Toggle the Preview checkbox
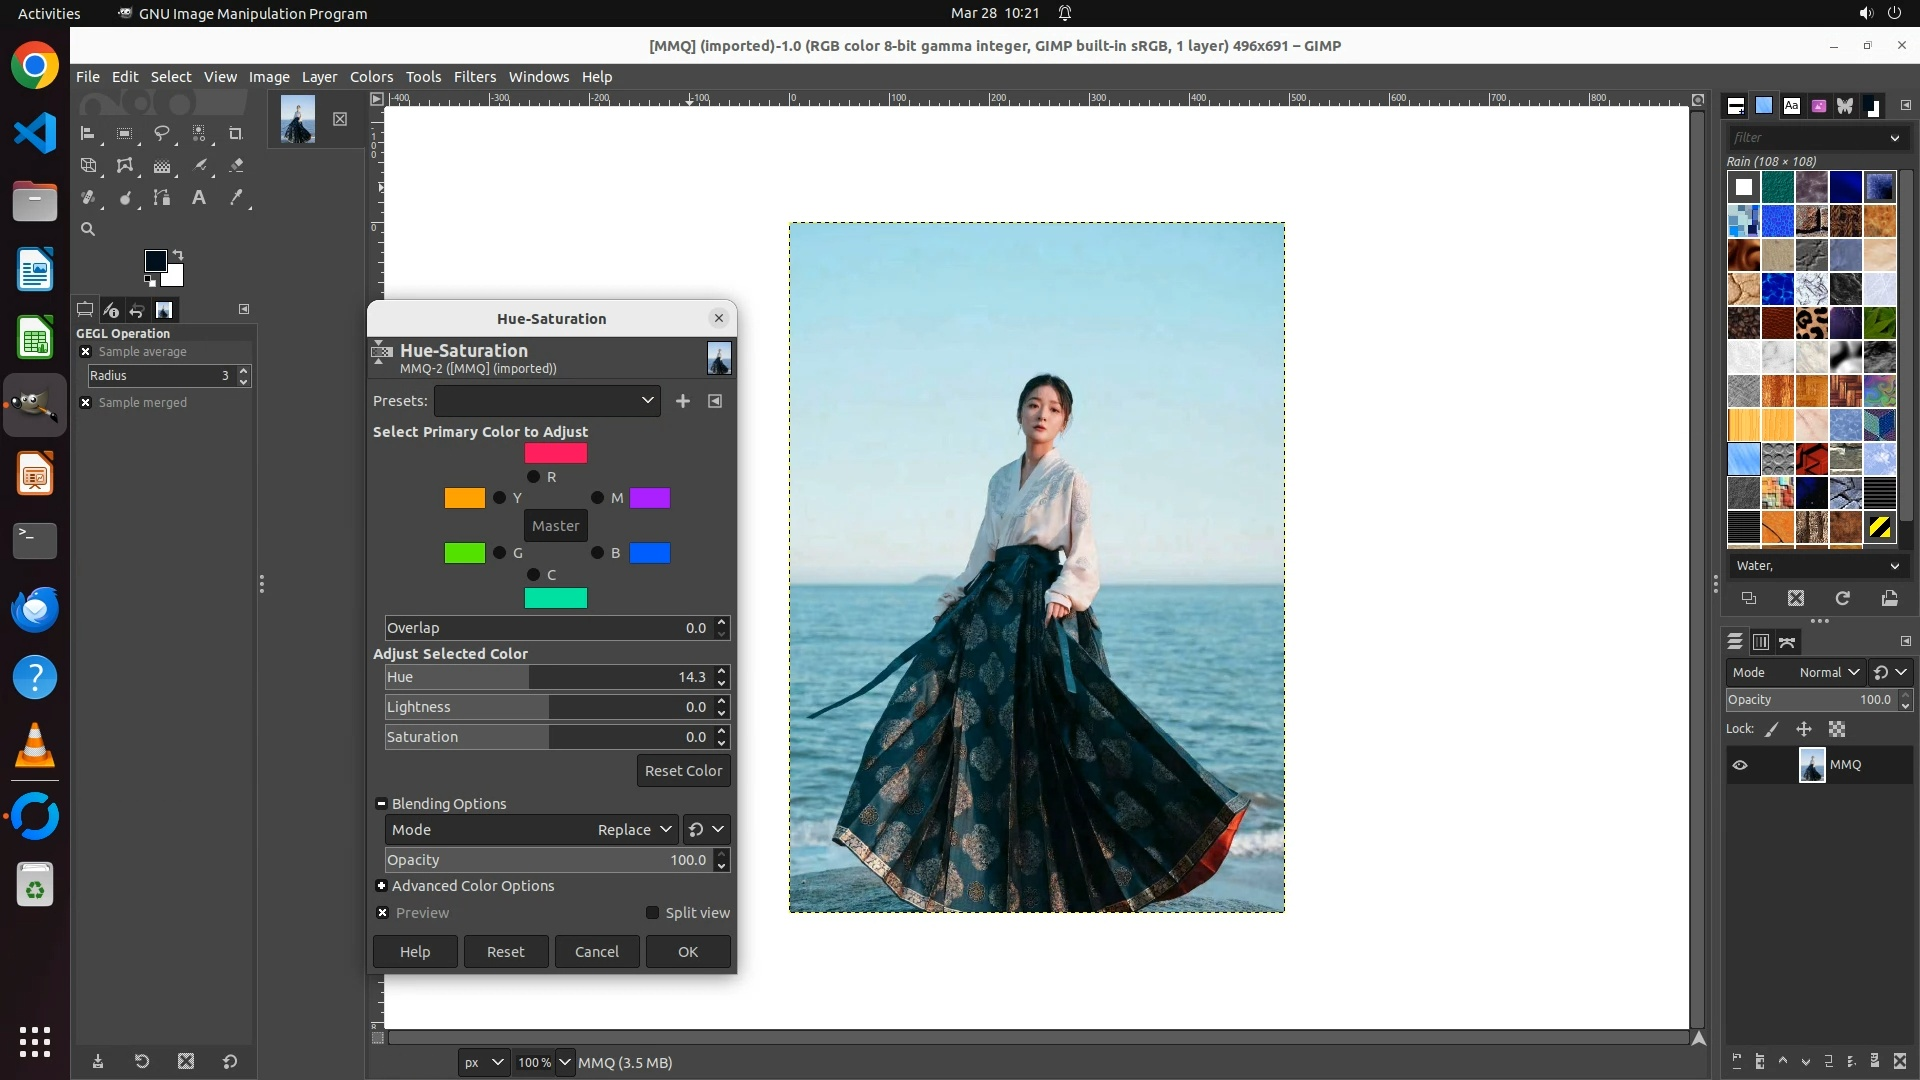1920x1080 pixels. point(383,913)
